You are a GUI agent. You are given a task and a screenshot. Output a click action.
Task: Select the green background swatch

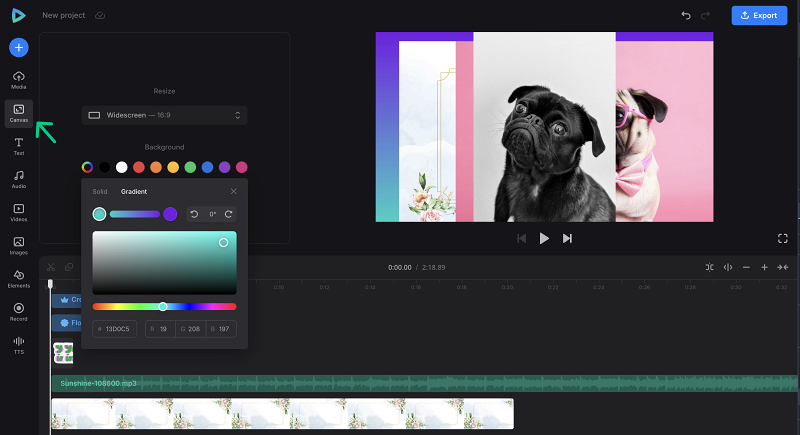click(x=190, y=167)
